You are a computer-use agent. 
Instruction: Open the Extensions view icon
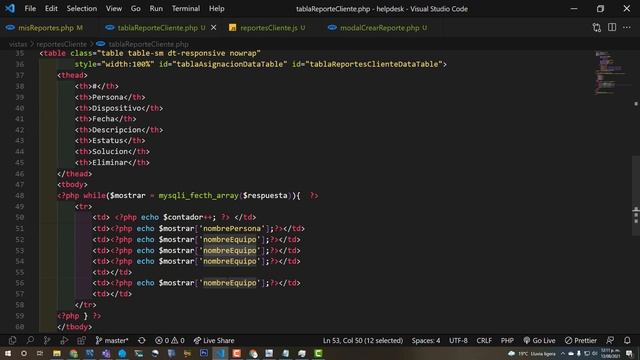(x=82, y=340)
